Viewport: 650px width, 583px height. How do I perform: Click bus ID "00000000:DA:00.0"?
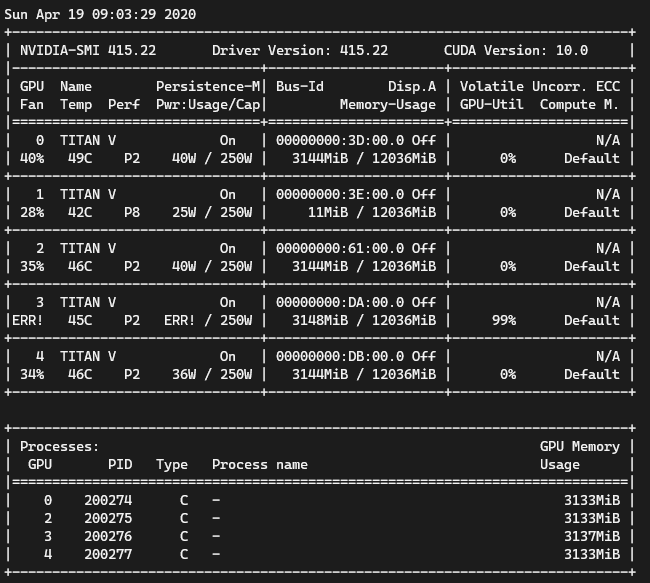pyautogui.click(x=340, y=302)
